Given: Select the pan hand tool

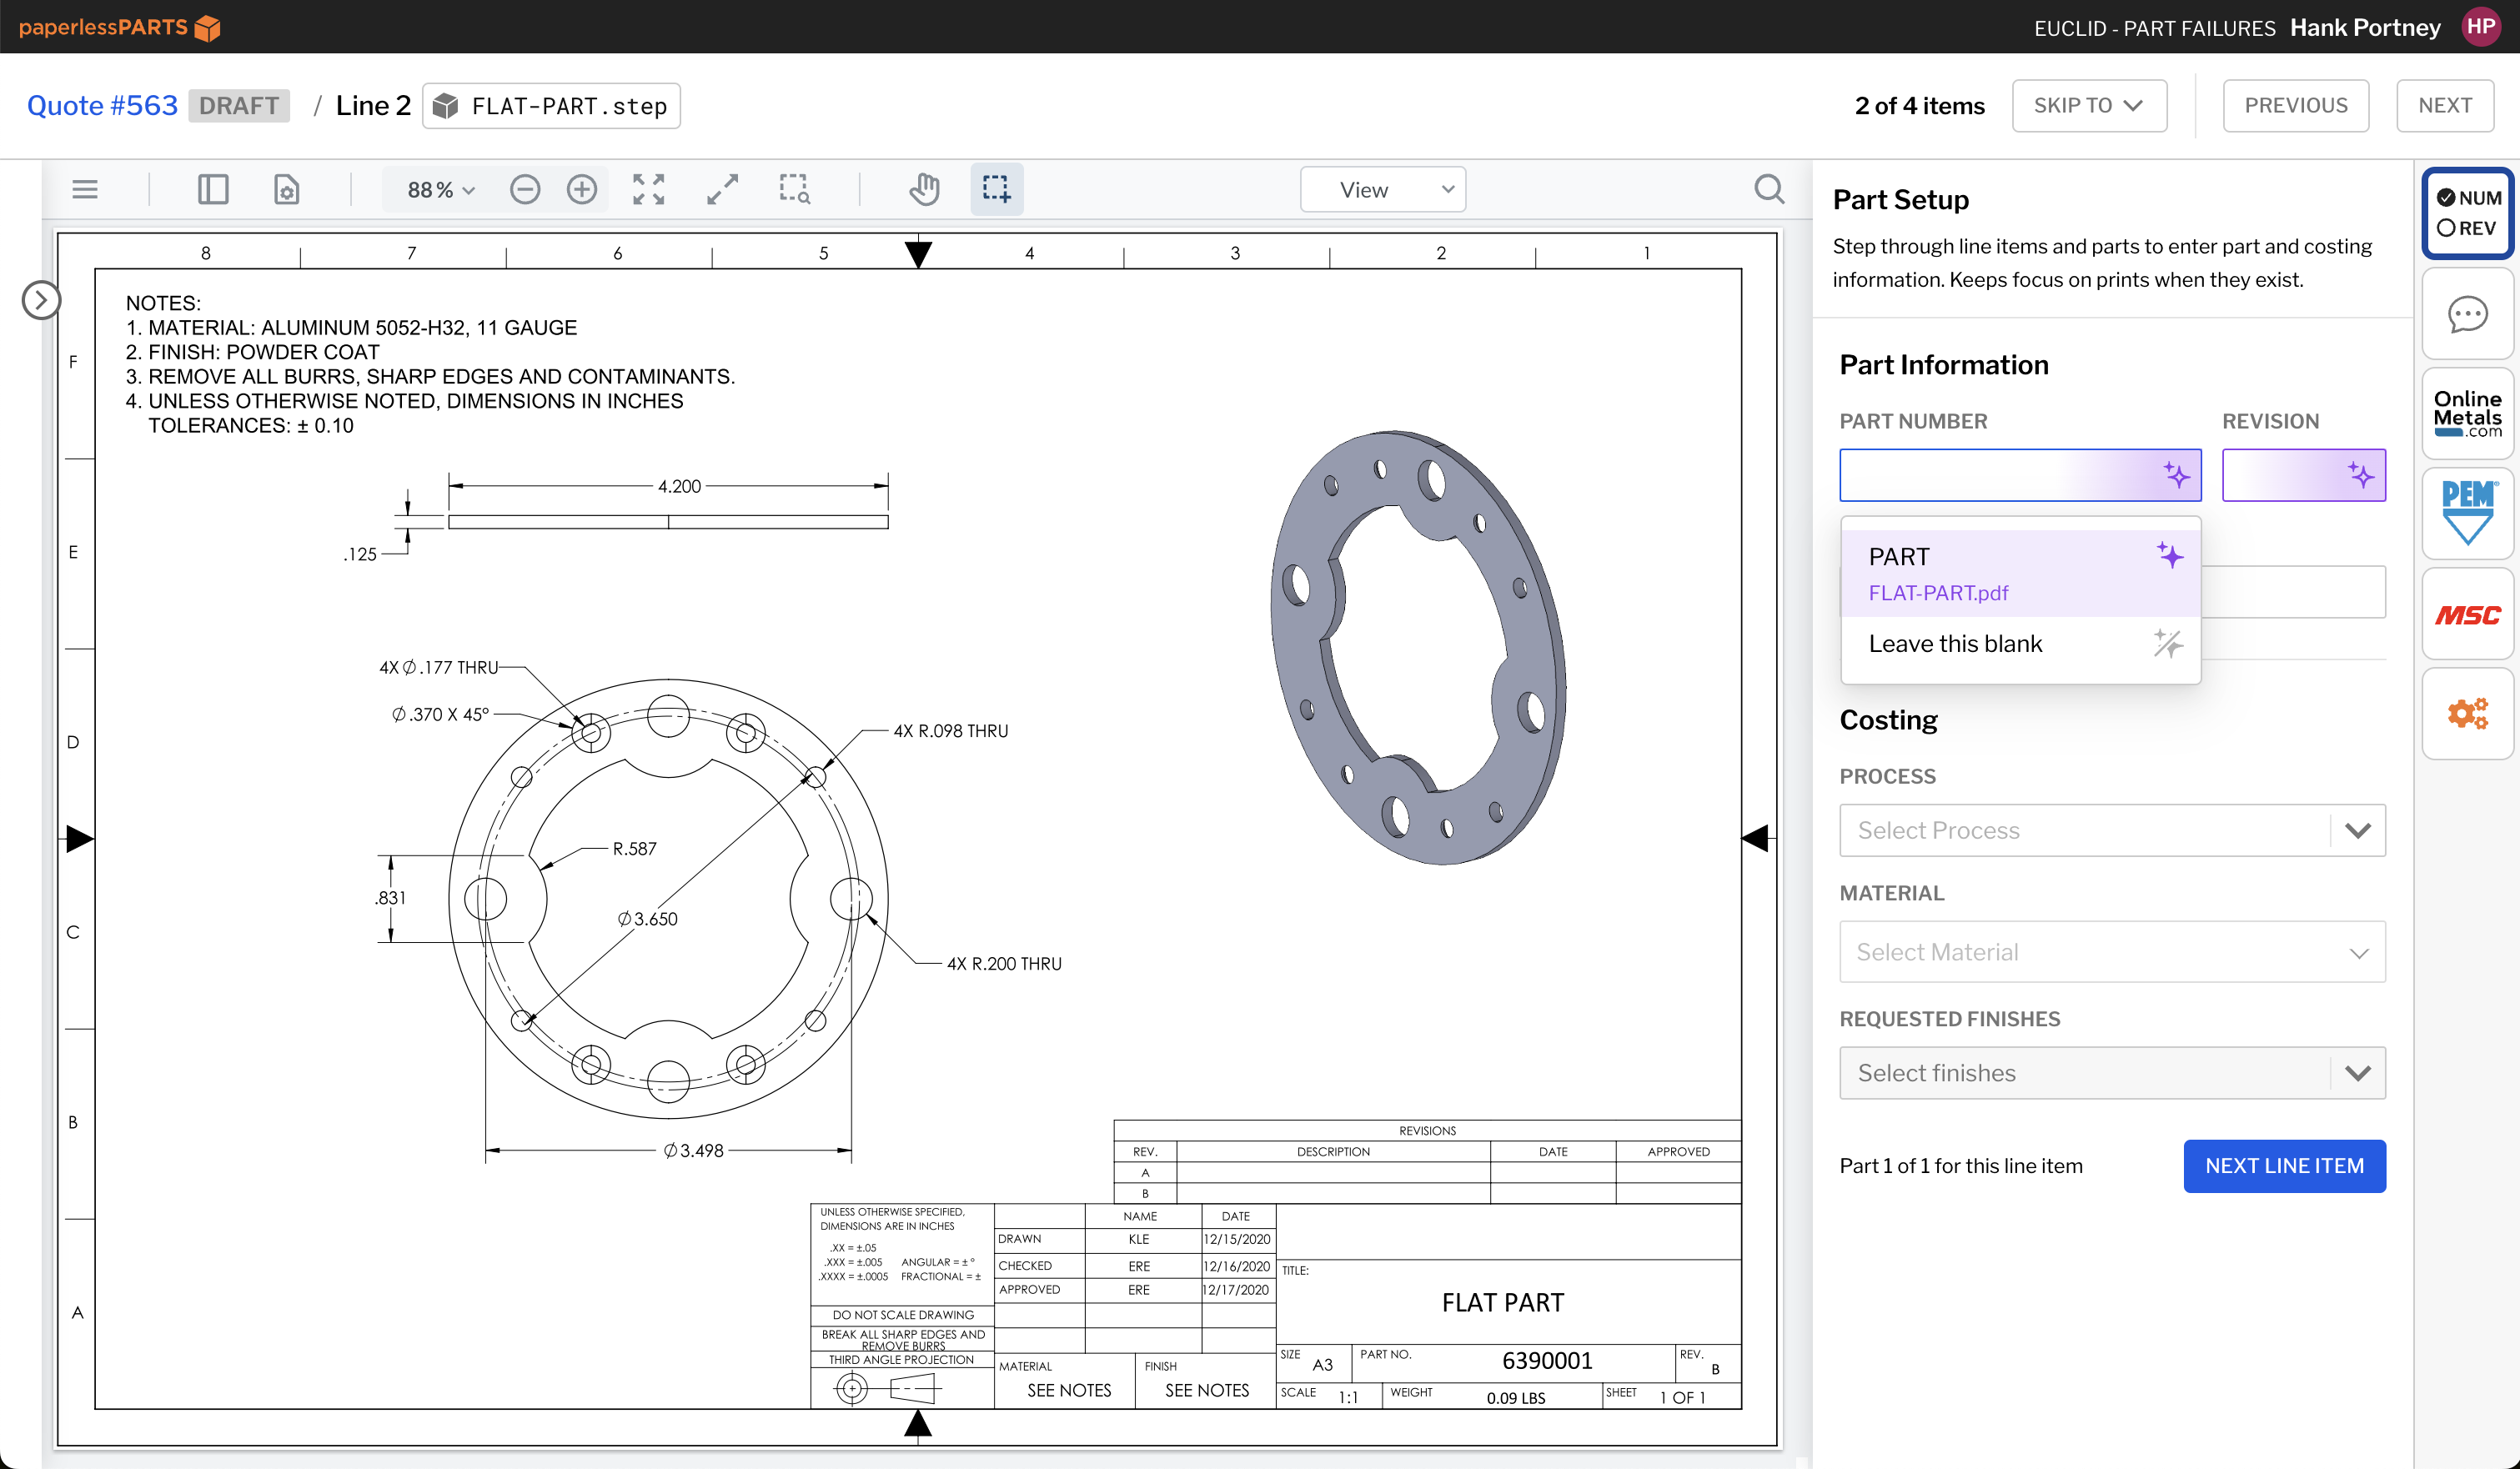Looking at the screenshot, I should coord(925,189).
